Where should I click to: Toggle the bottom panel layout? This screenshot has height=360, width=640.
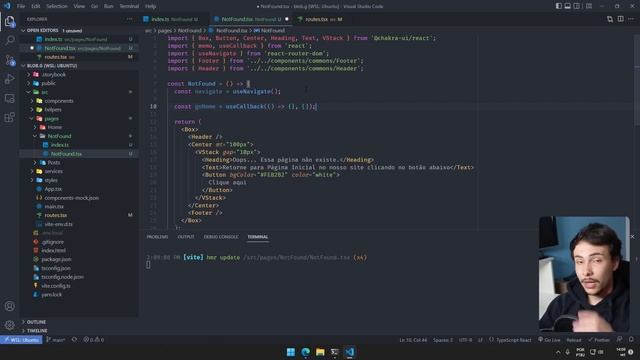coord(567,6)
